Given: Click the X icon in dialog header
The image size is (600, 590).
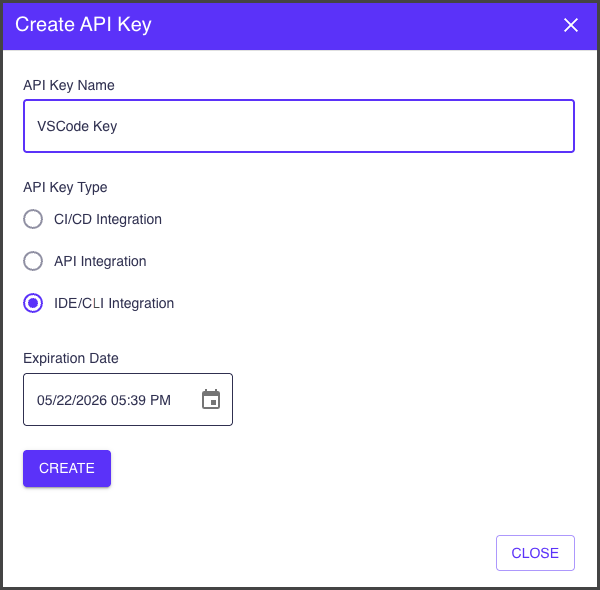Looking at the screenshot, I should 571,25.
